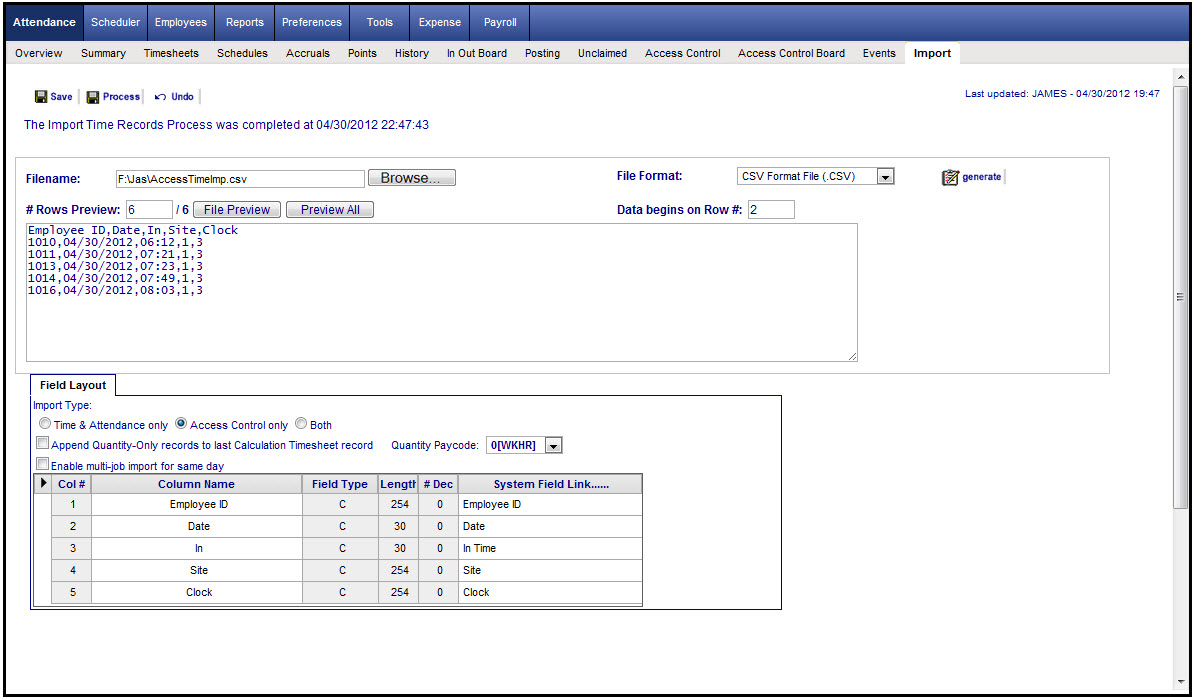This screenshot has width=1194, height=699.
Task: Click the Browse button
Action: tap(411, 176)
